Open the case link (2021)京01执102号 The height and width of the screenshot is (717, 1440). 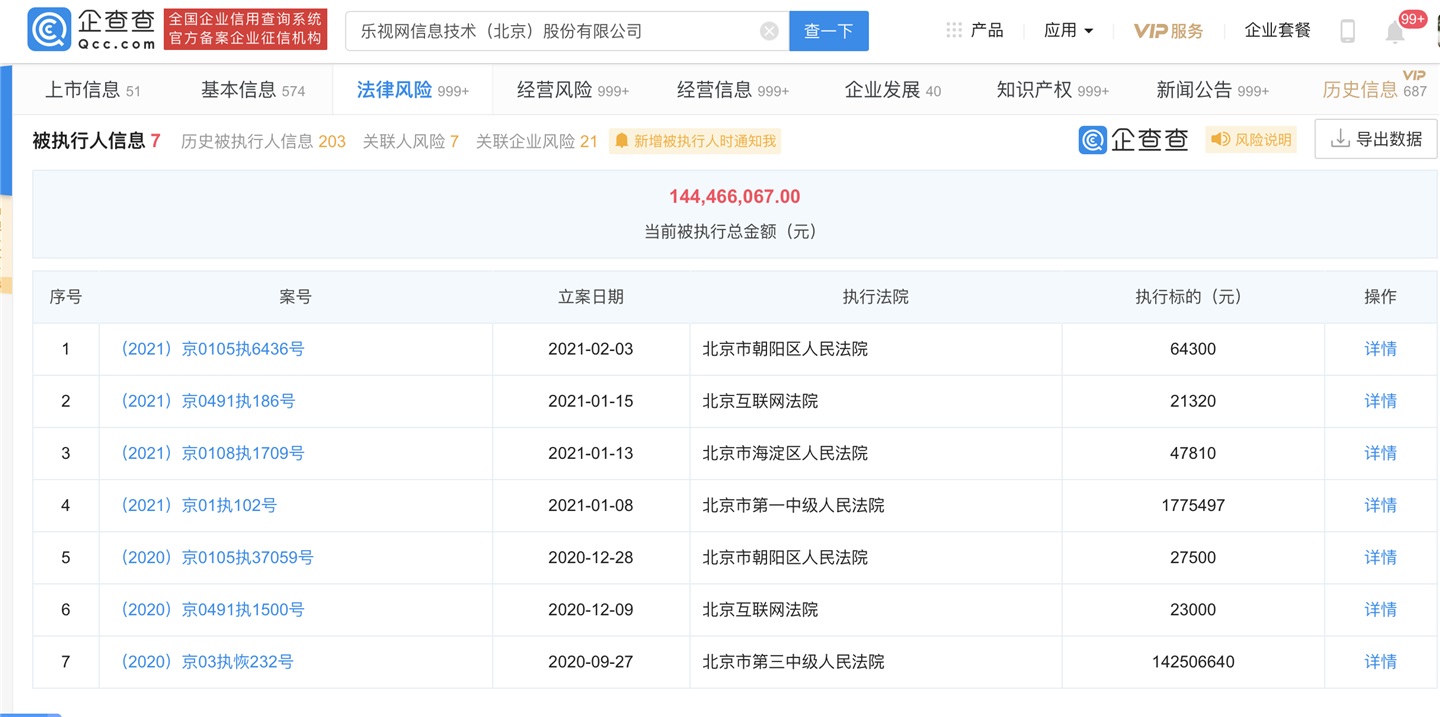click(x=197, y=505)
